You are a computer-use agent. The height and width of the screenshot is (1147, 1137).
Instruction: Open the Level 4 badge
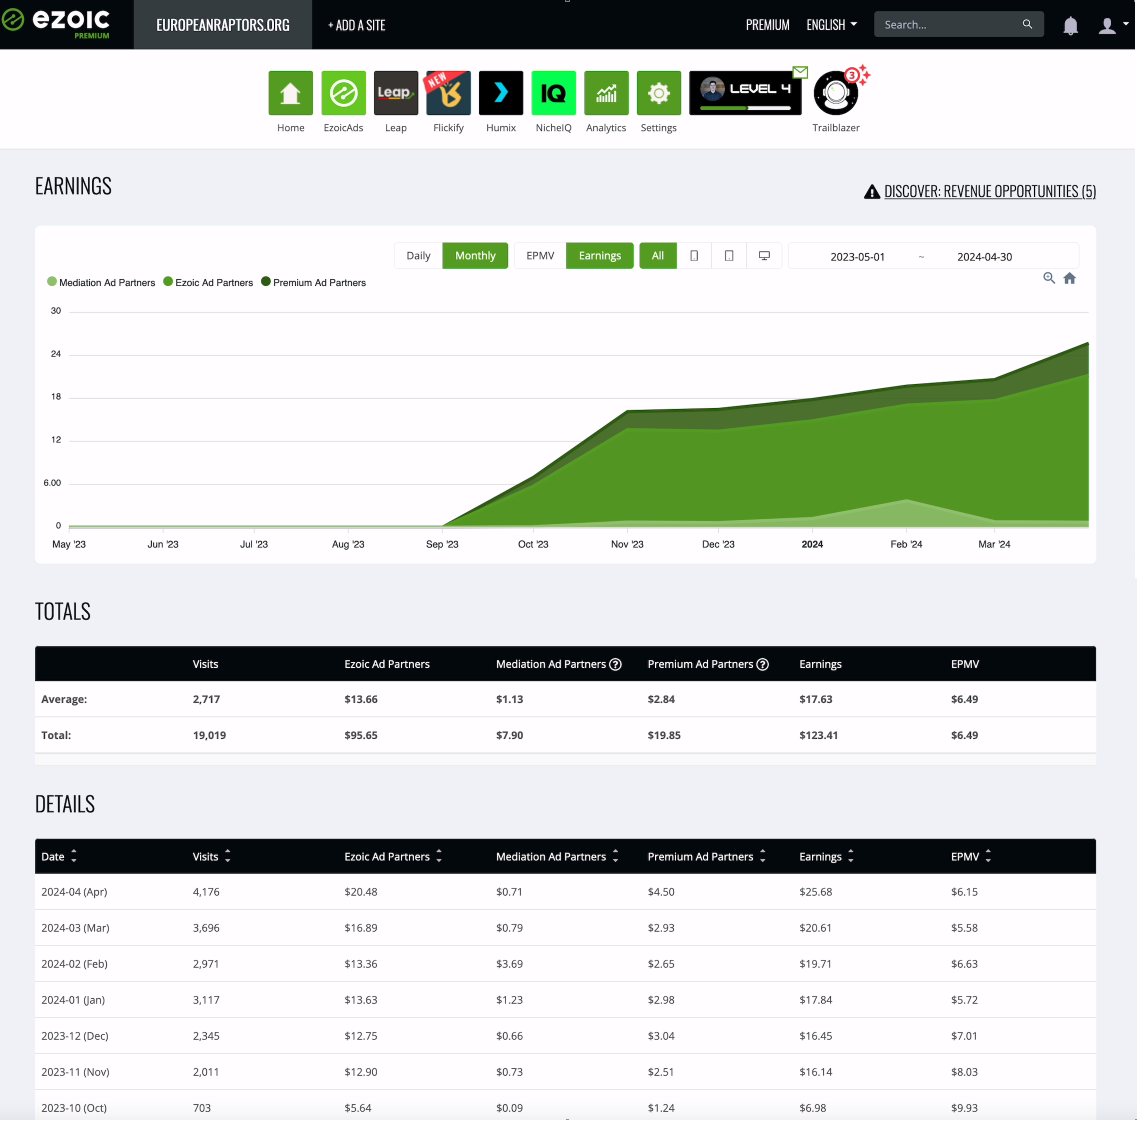(x=745, y=93)
